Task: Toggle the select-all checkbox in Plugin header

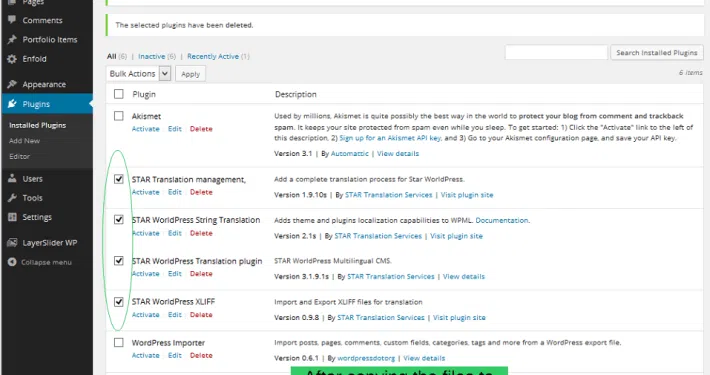Action: point(119,94)
